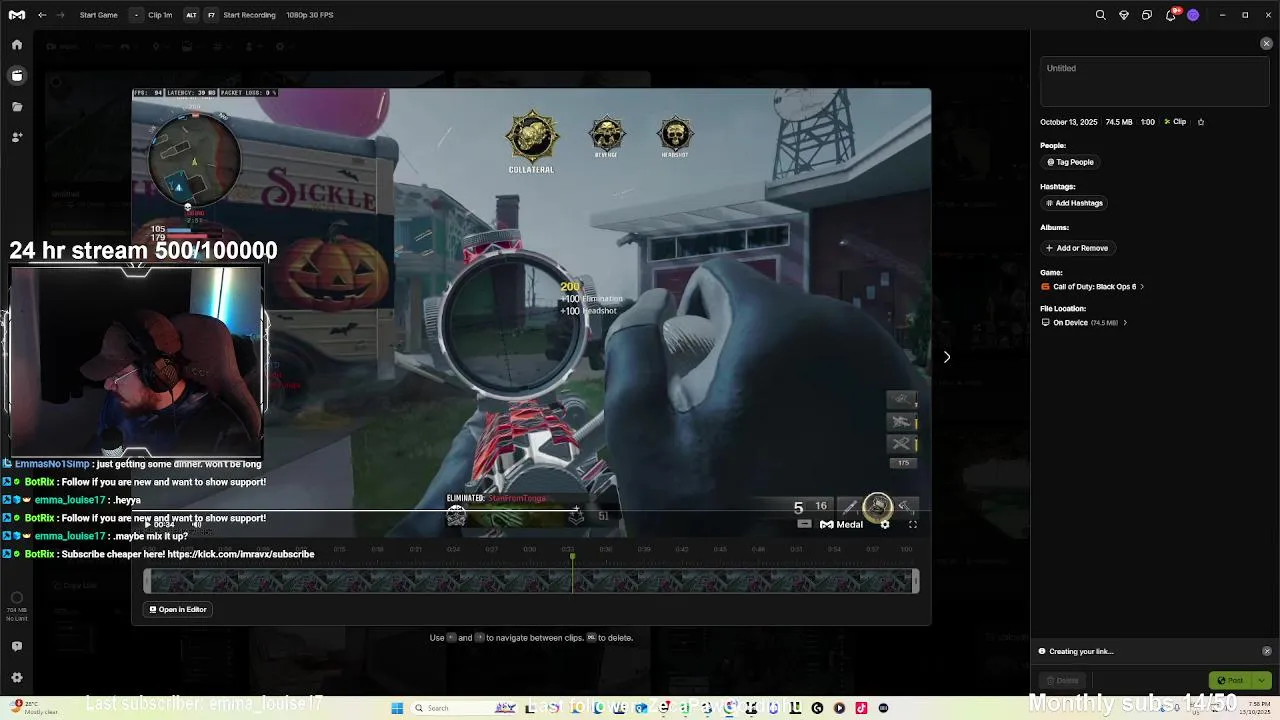1280x720 pixels.
Task: Expand the Call of Duty: Black Ops 6 game entry
Action: (x=1093, y=287)
